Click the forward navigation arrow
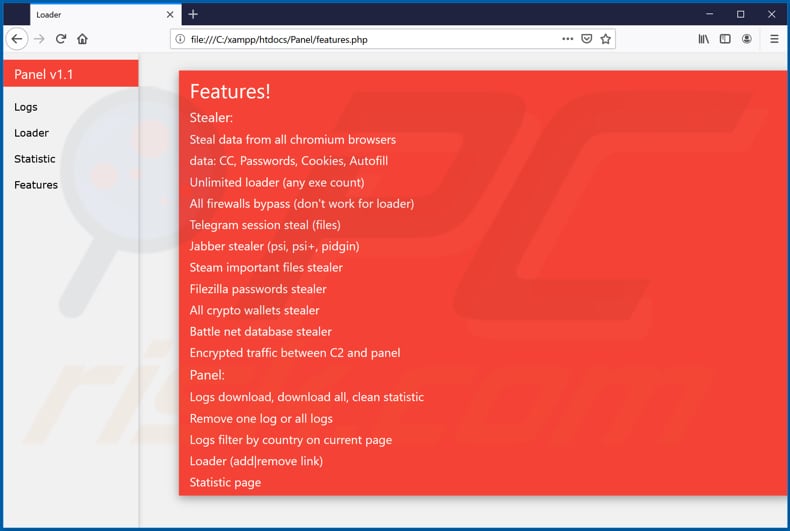The width and height of the screenshot is (790, 531). pos(39,39)
